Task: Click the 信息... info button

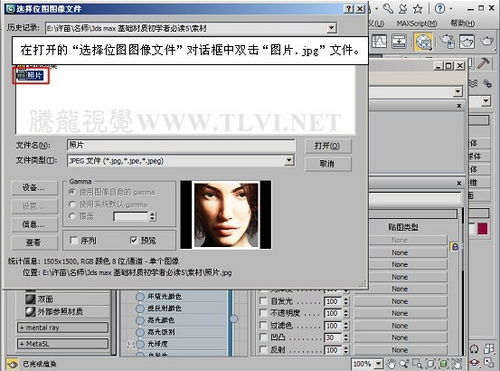Action: [34, 225]
